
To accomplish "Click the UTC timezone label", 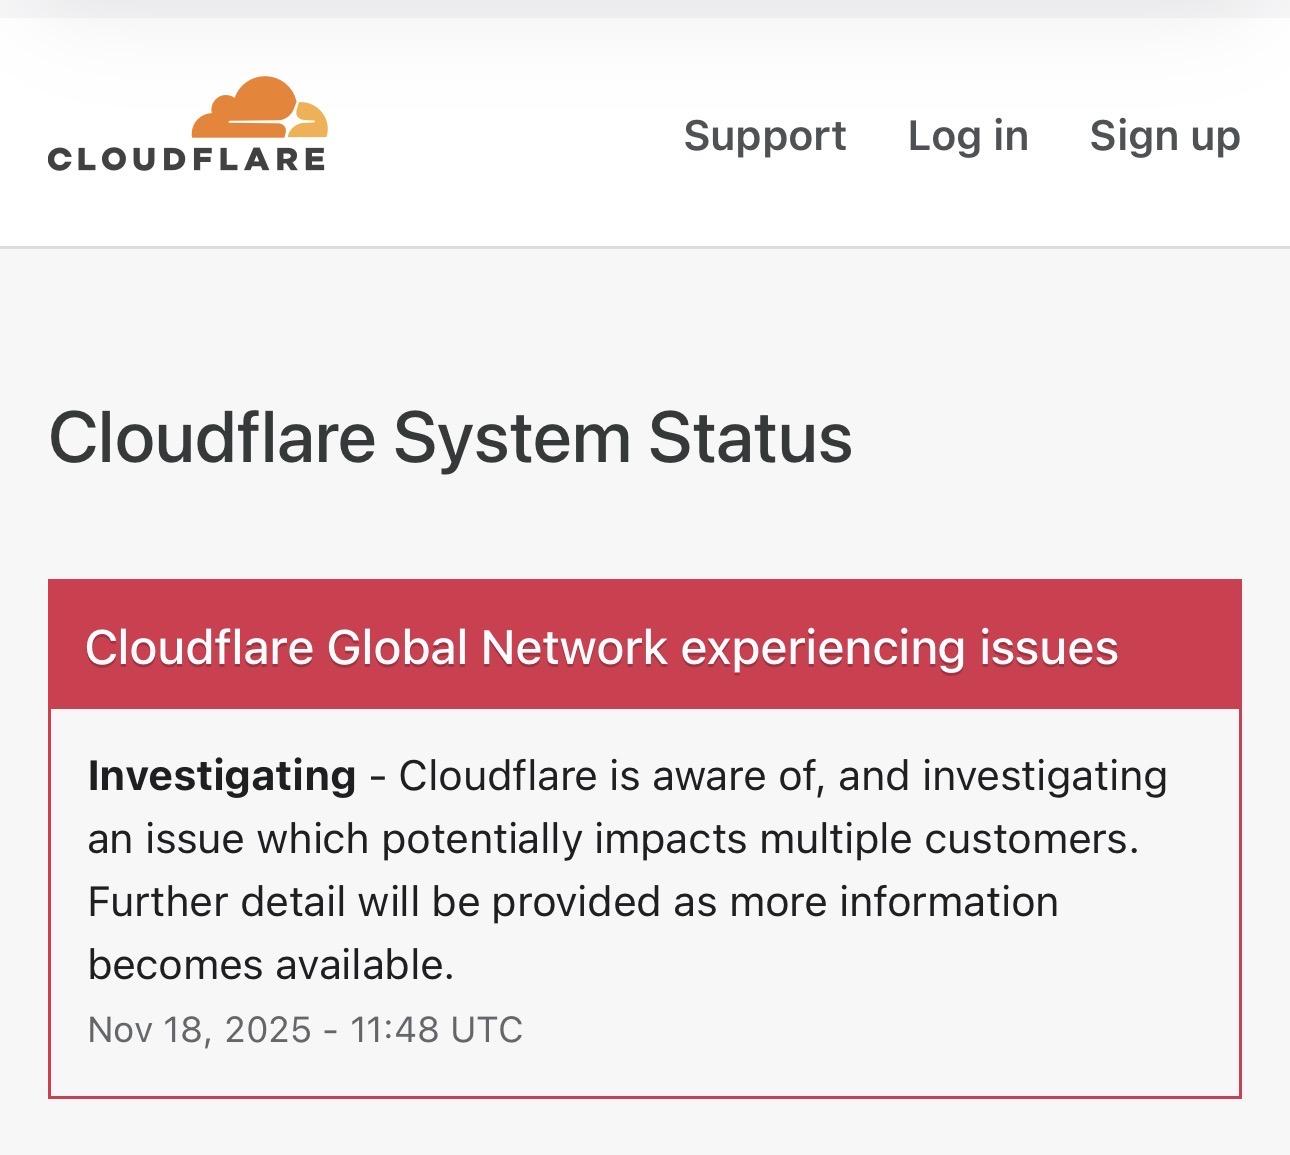I will click(486, 1029).
